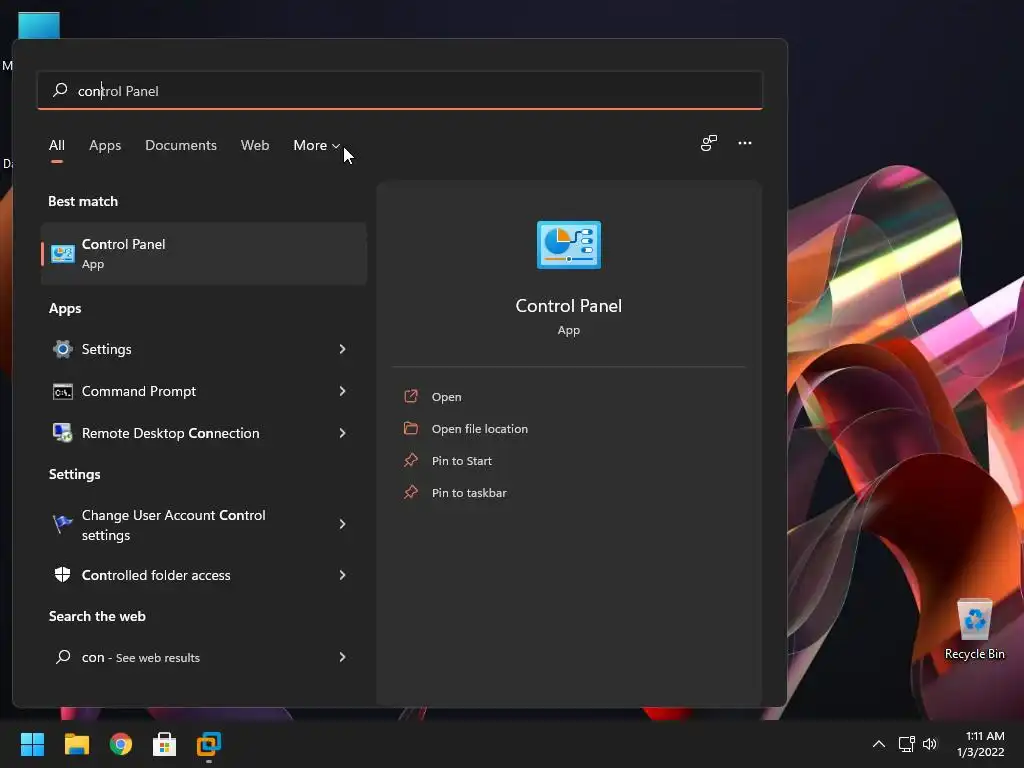Click the large Control Panel icon in preview pane

coord(569,245)
